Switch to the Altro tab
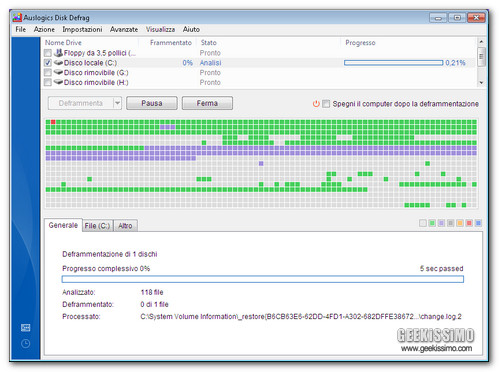 click(125, 226)
